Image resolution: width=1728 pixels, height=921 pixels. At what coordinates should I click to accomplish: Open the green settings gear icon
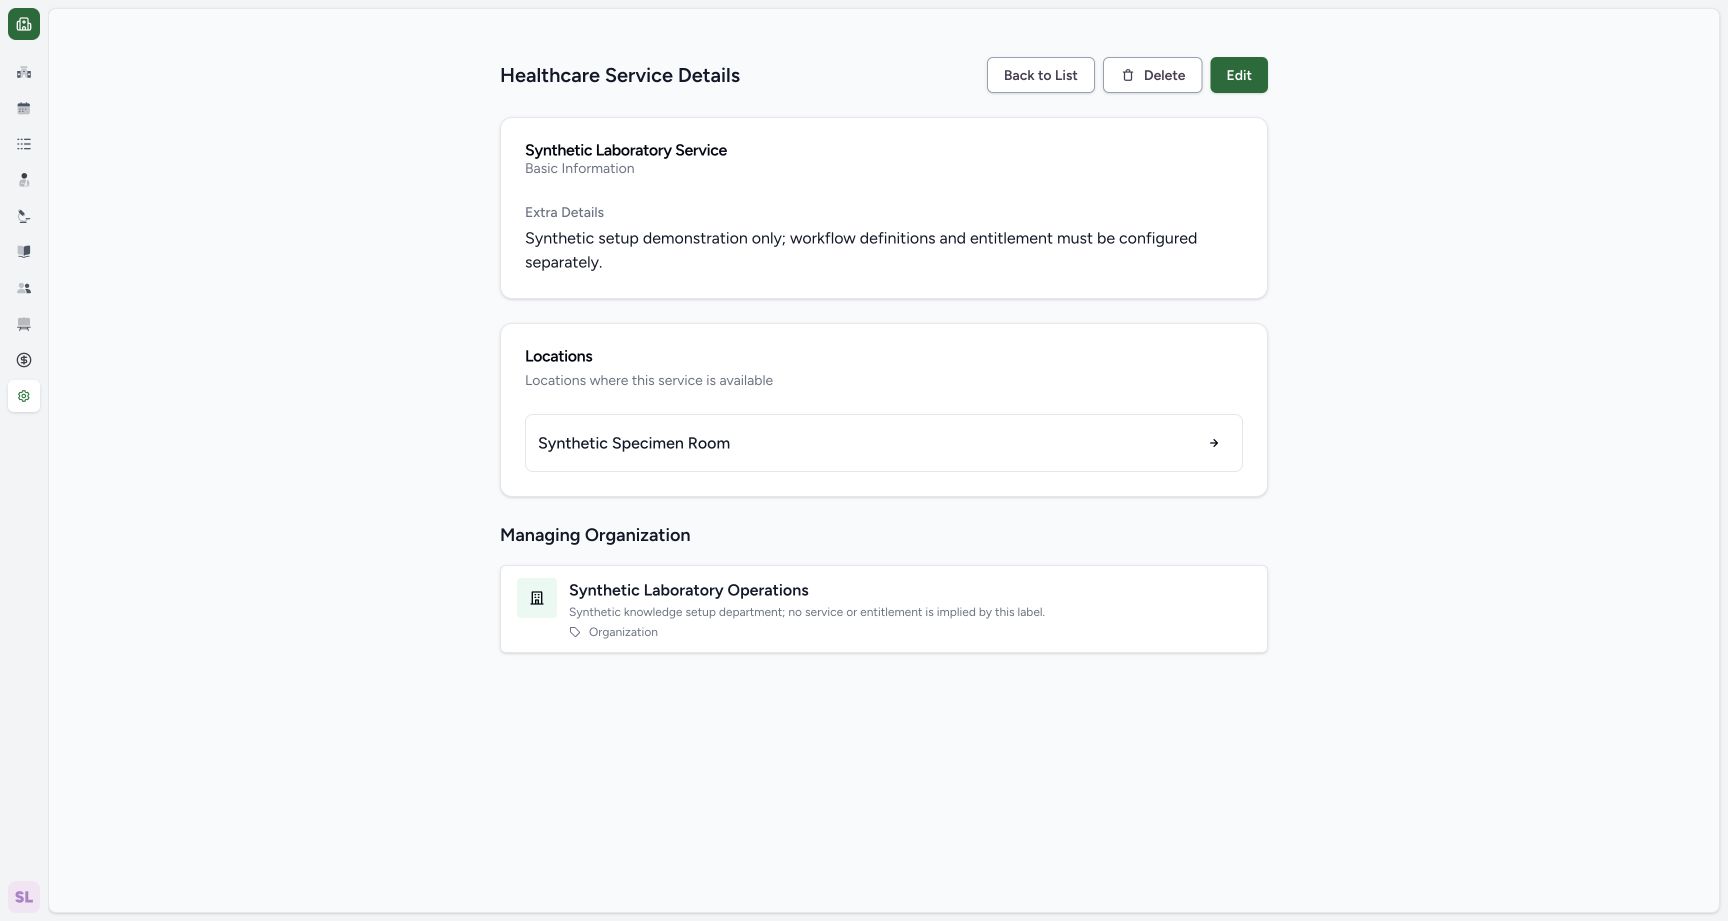point(24,396)
